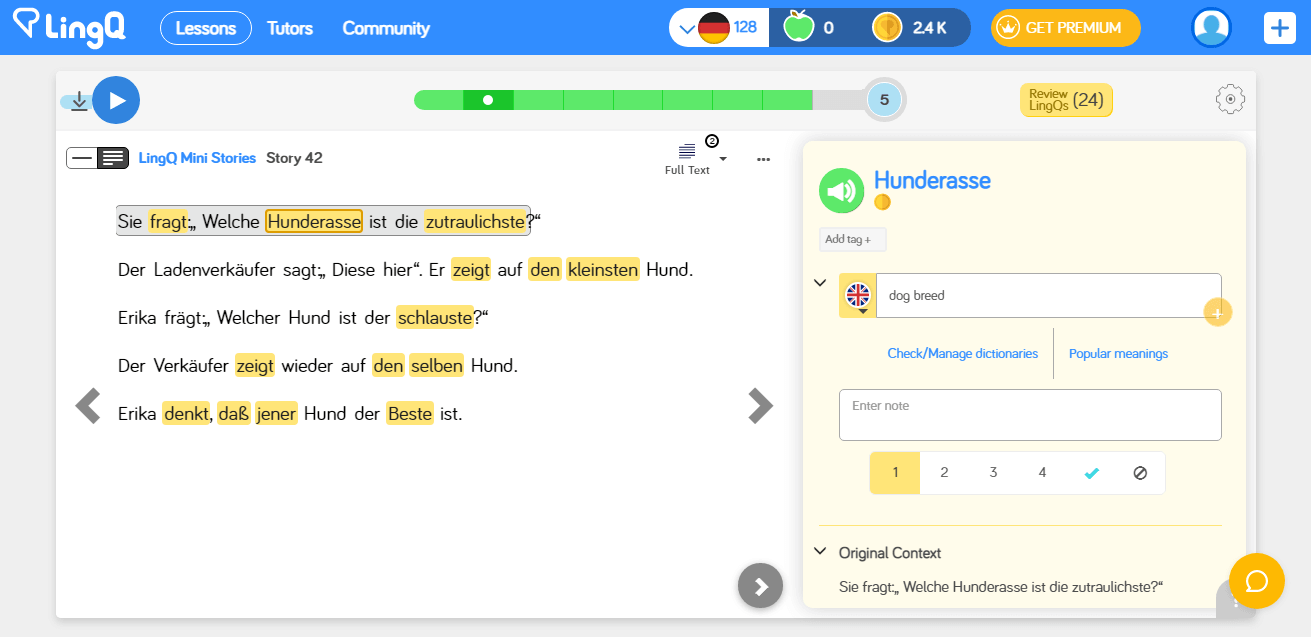Open lesson settings gear
The image size is (1311, 637).
(x=1230, y=99)
